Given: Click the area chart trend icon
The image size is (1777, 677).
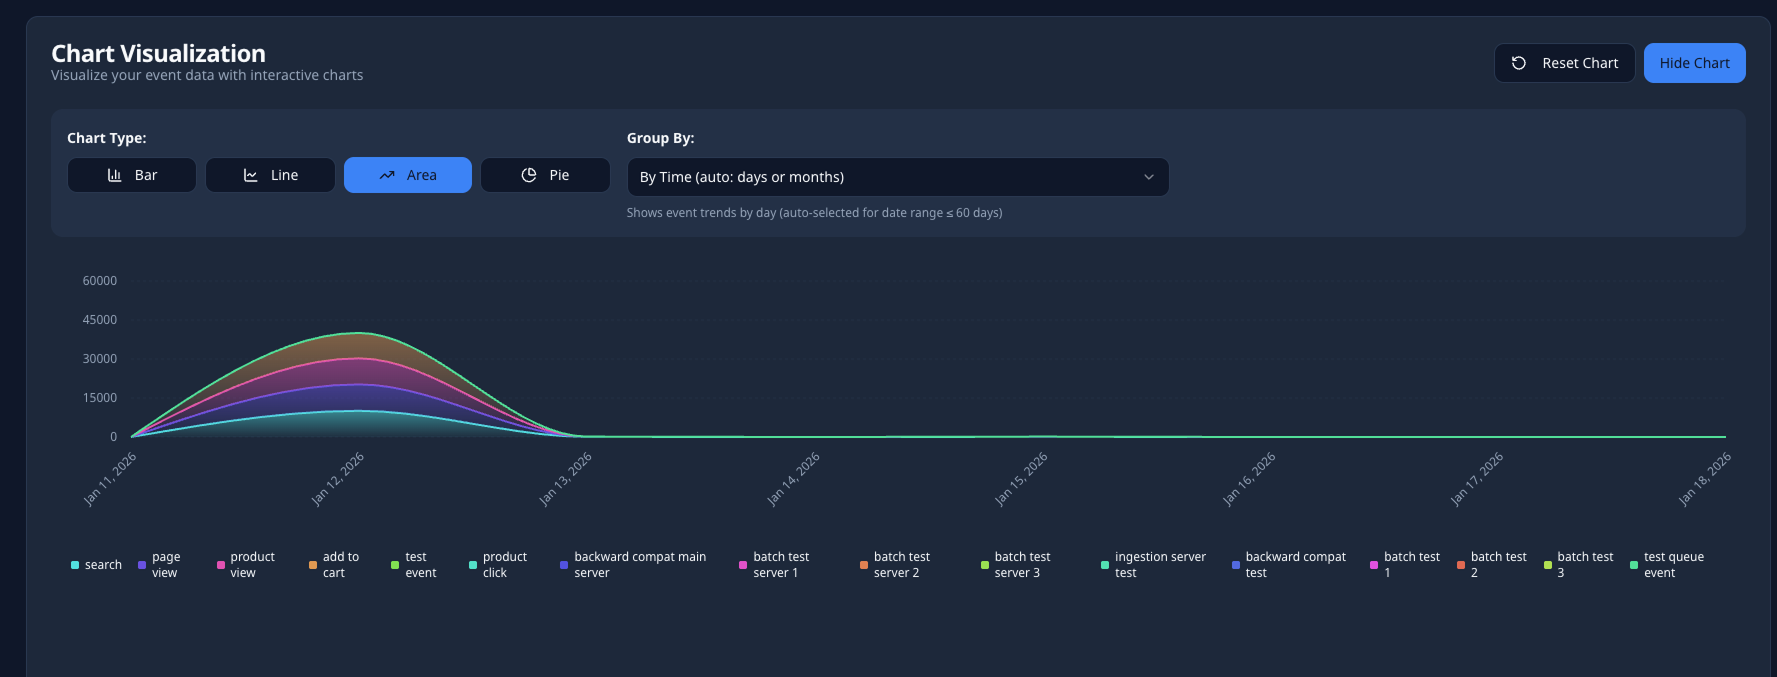Looking at the screenshot, I should tap(387, 175).
